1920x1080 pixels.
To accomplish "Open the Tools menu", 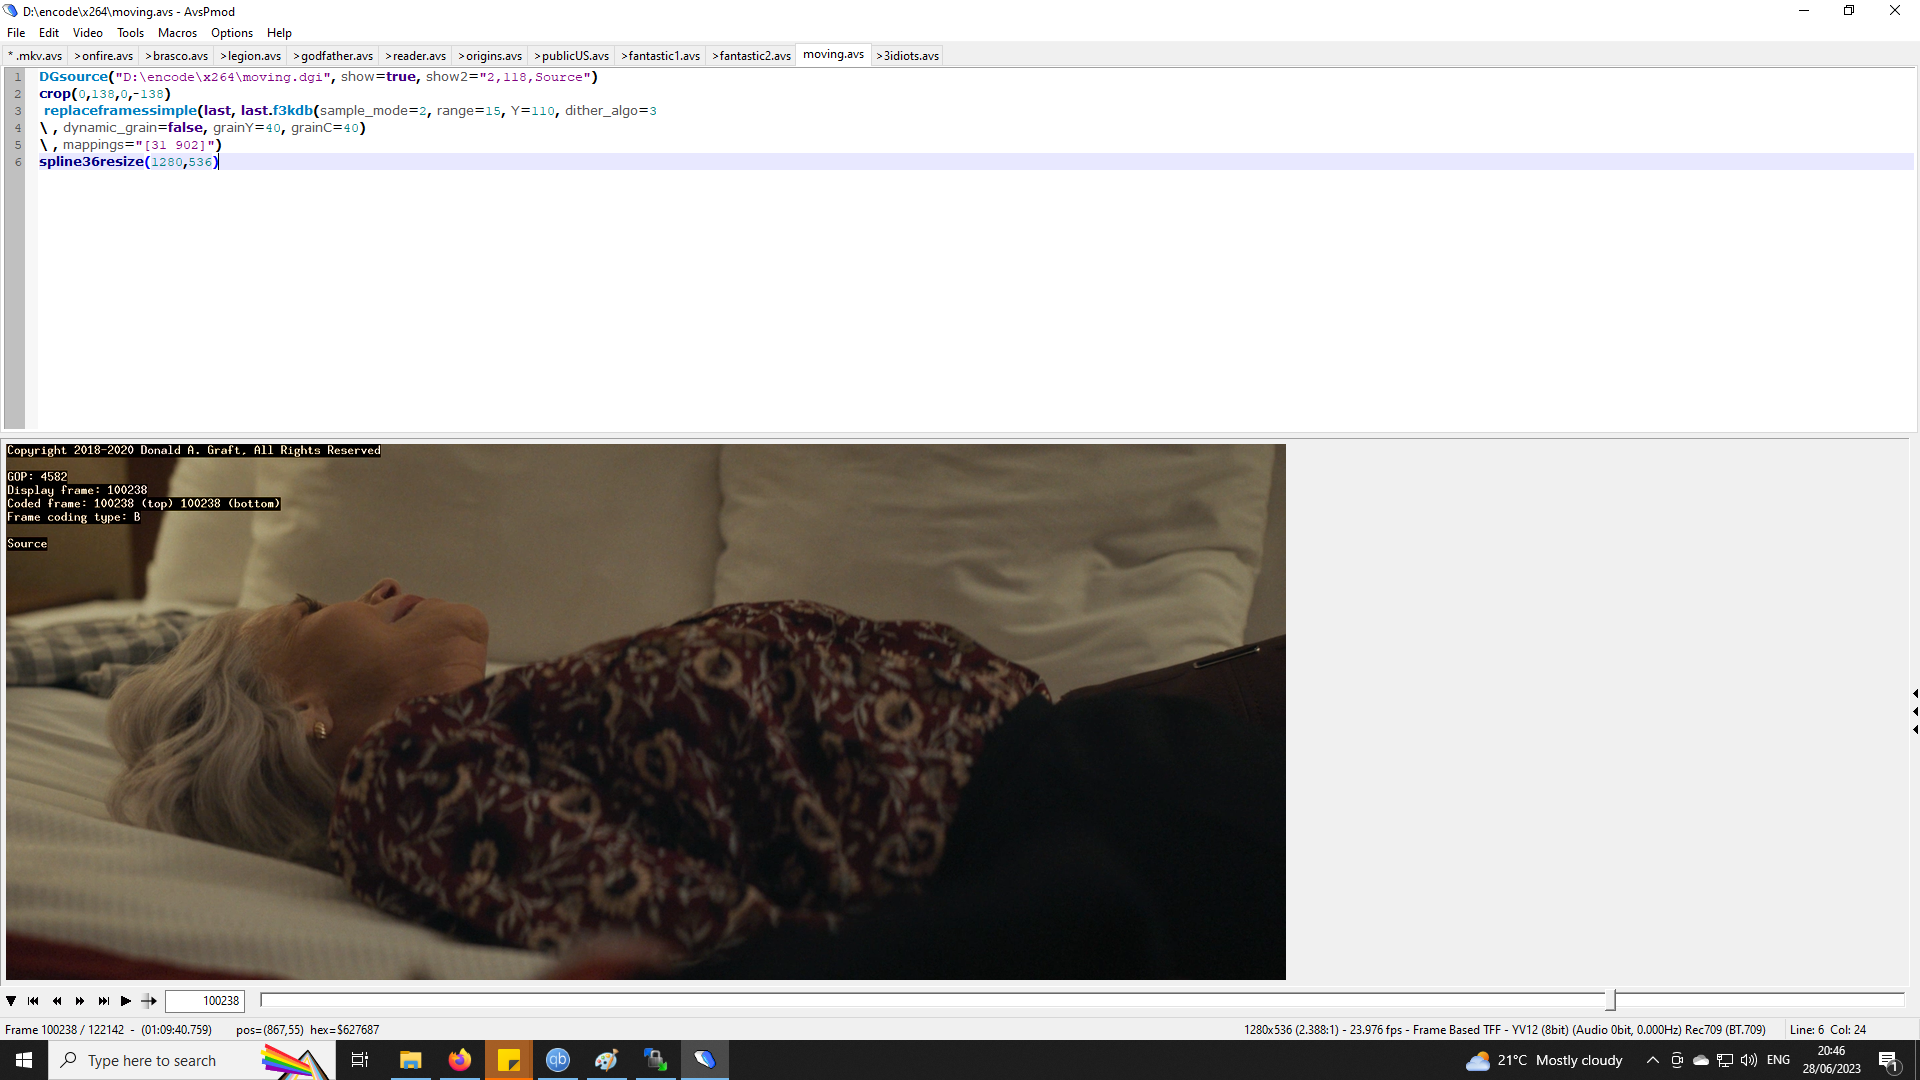I will pyautogui.click(x=130, y=33).
